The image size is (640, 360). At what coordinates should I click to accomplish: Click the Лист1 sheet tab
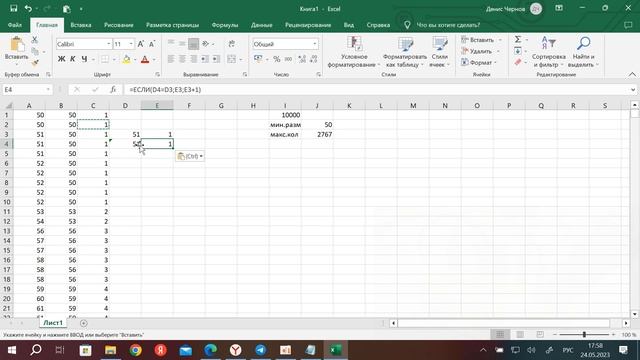(53, 323)
